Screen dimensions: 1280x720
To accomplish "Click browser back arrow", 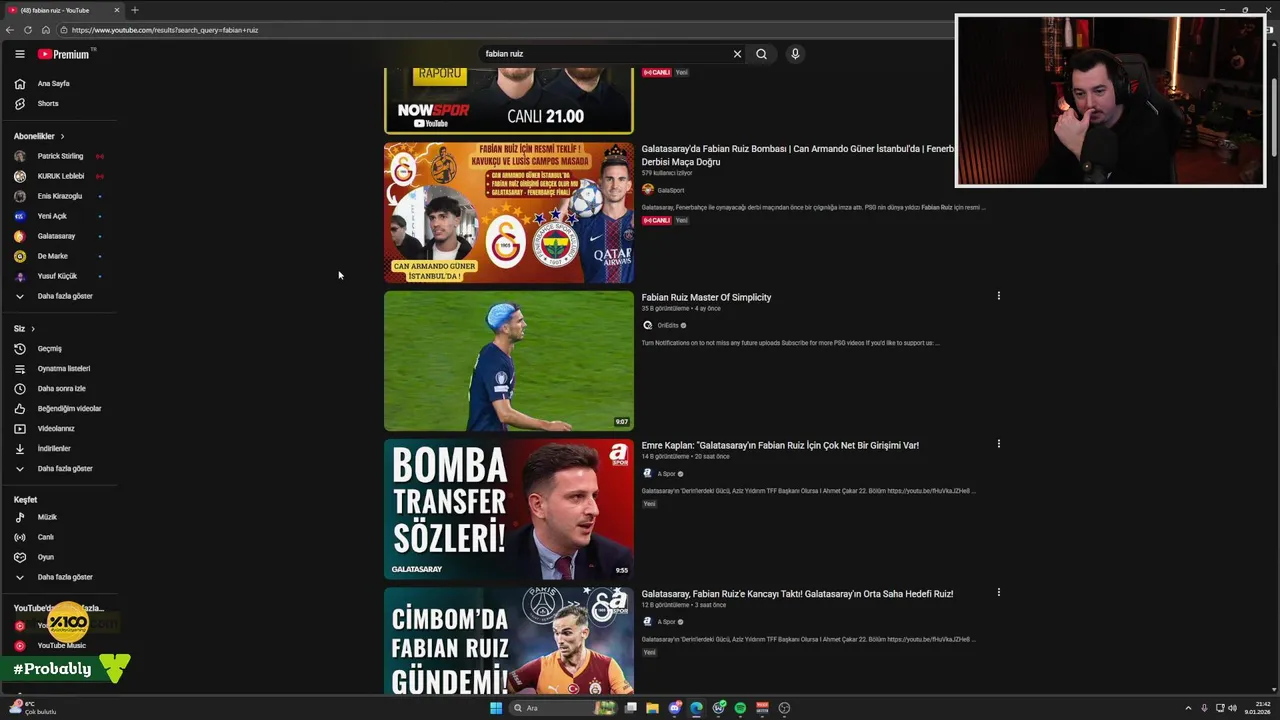I will [10, 30].
